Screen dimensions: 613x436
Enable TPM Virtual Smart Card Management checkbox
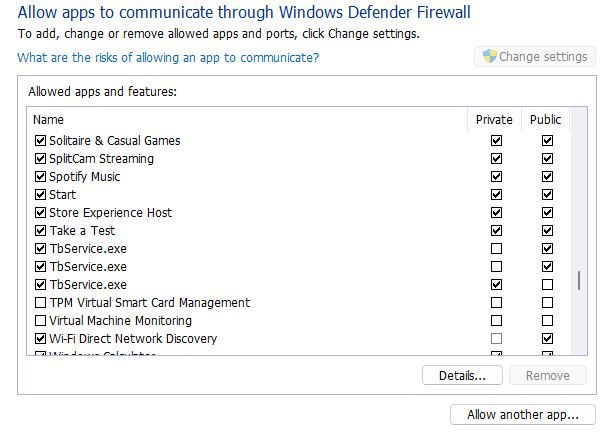click(41, 303)
